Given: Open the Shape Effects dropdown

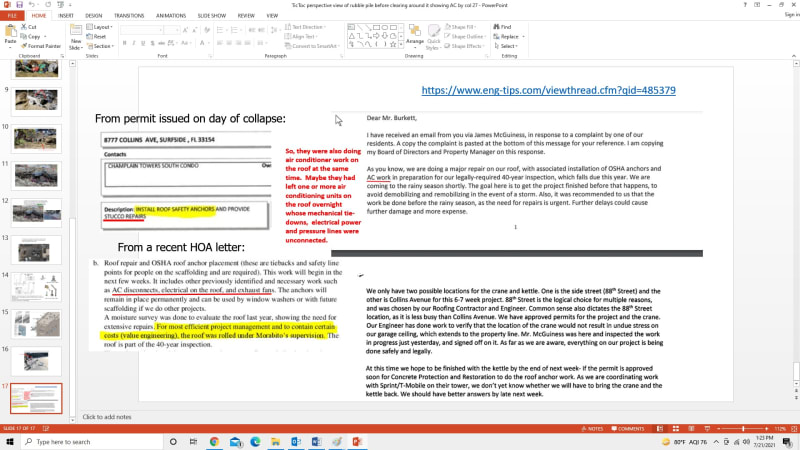Looking at the screenshot, I should point(463,46).
